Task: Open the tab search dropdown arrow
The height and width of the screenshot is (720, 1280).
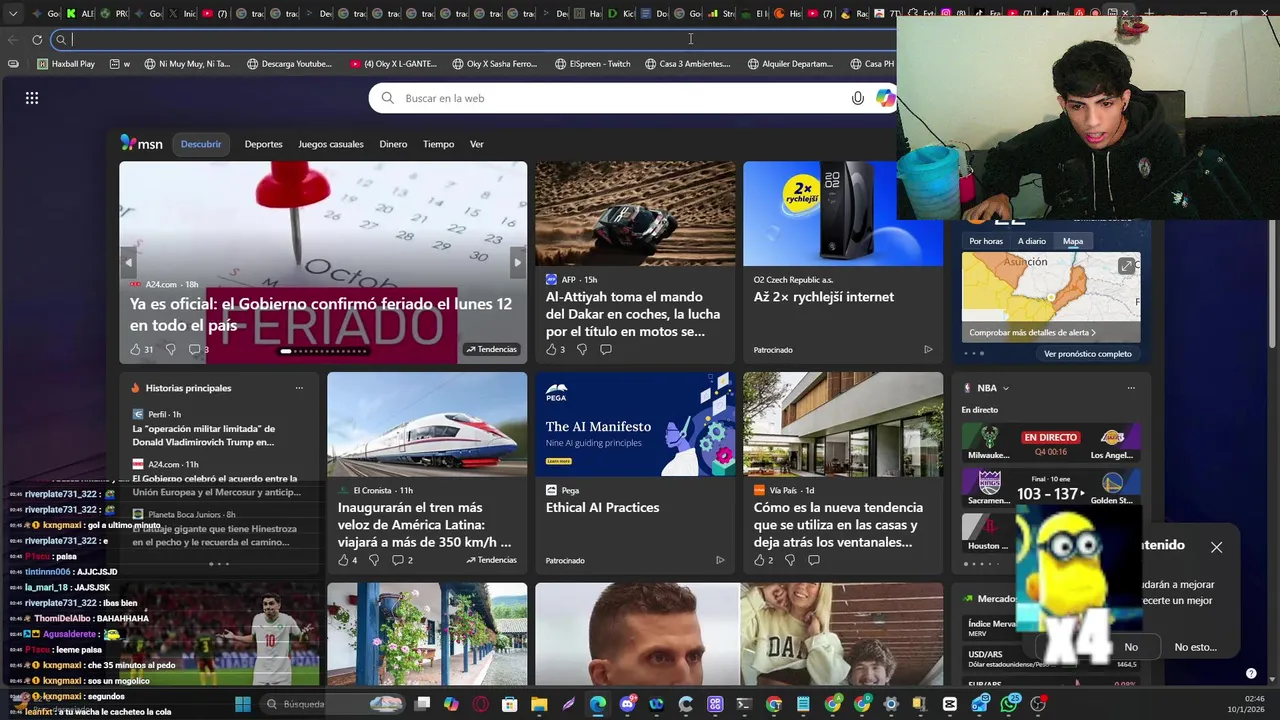Action: click(x=12, y=14)
